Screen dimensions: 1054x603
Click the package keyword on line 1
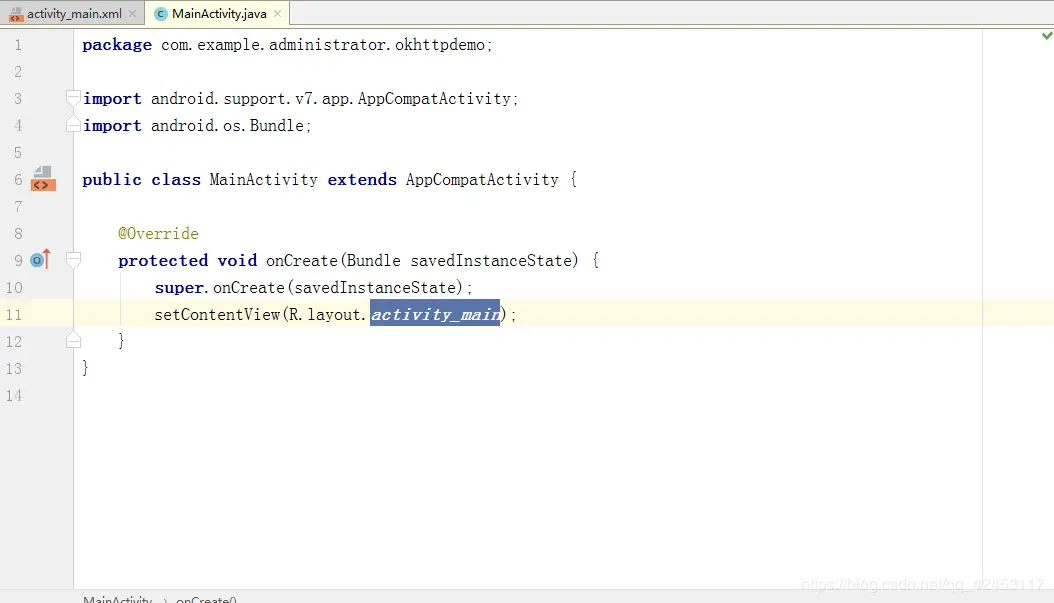(x=117, y=45)
